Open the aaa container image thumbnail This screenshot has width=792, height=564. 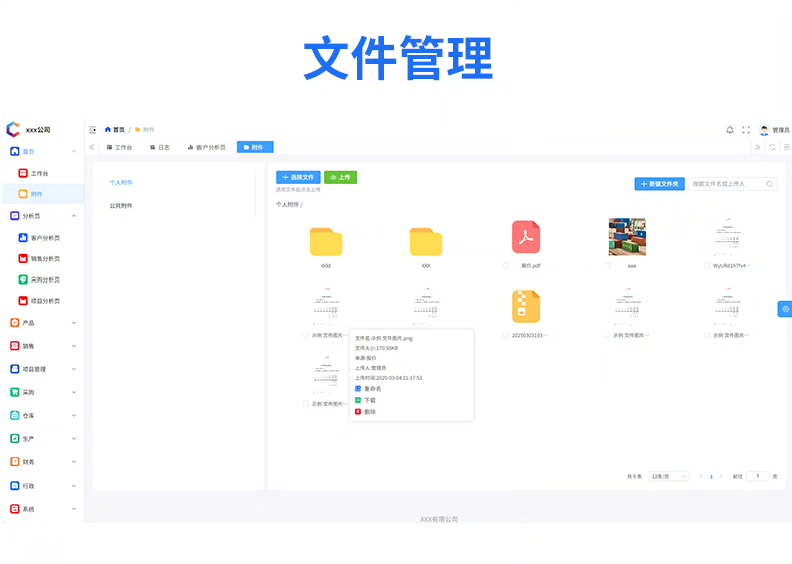[627, 237]
